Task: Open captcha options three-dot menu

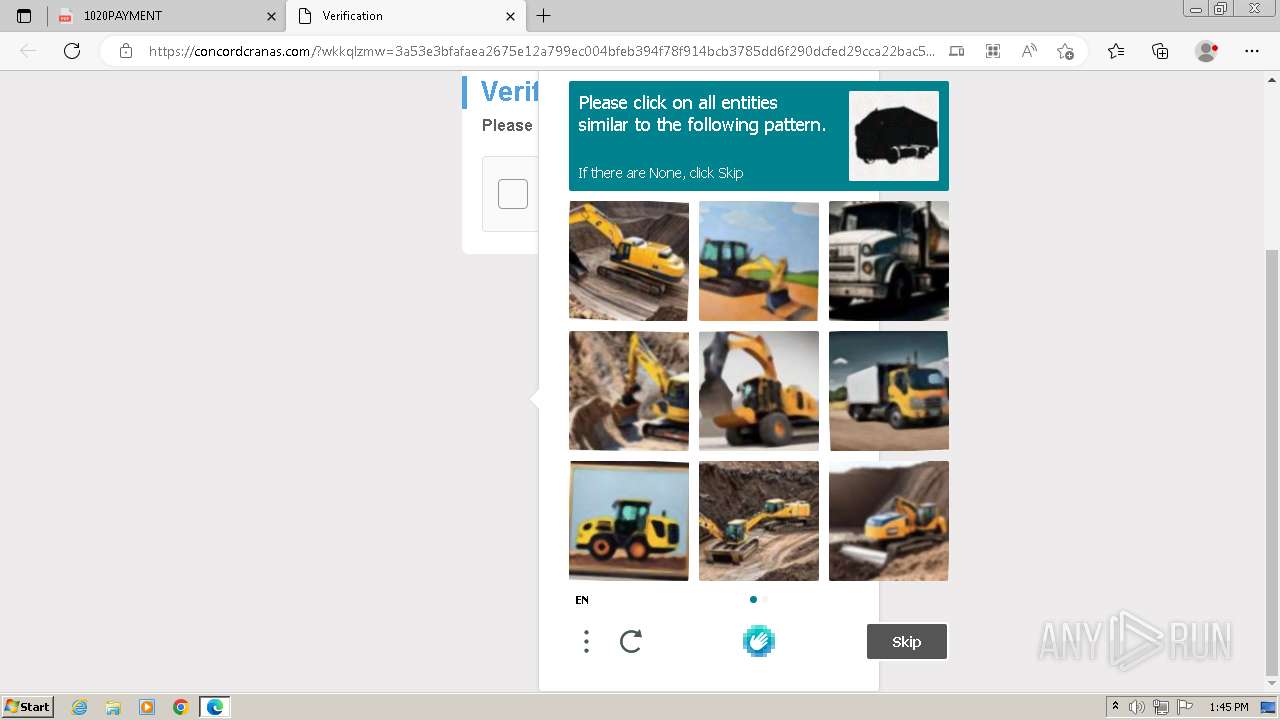Action: coord(586,642)
